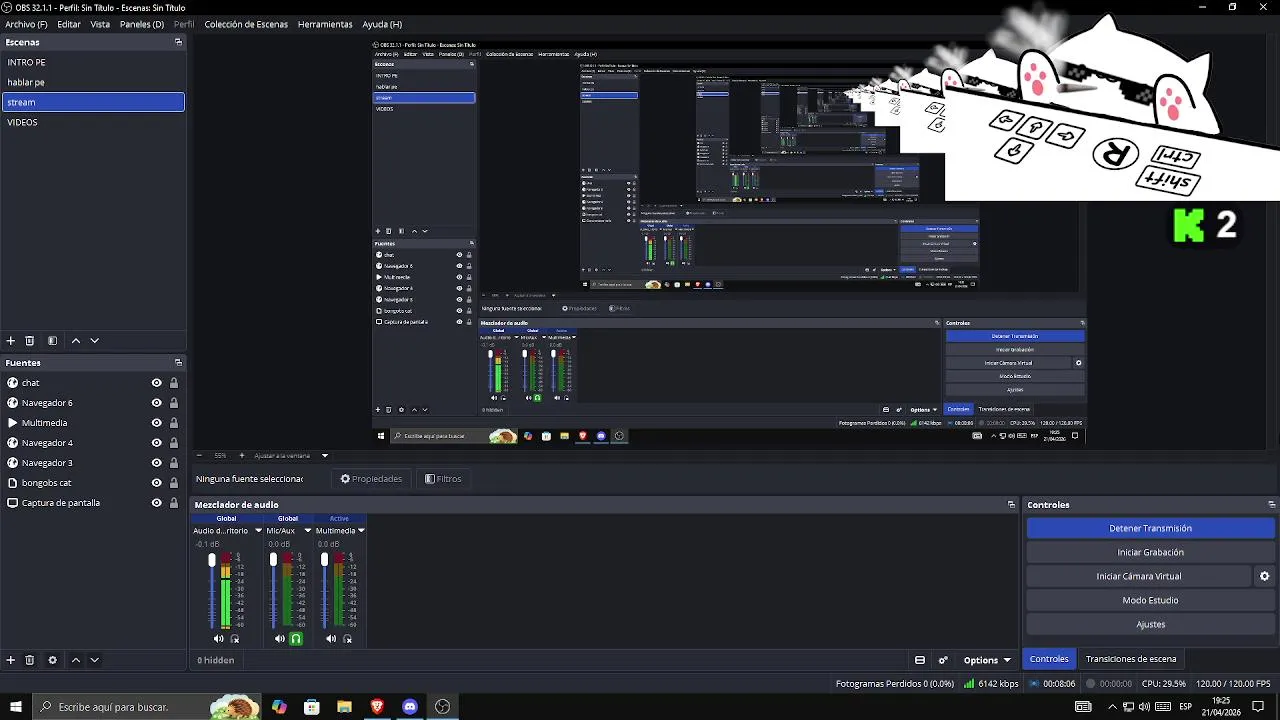Move scene up arrow in Escenas toolbar
Viewport: 1280px width, 720px height.
(x=75, y=341)
